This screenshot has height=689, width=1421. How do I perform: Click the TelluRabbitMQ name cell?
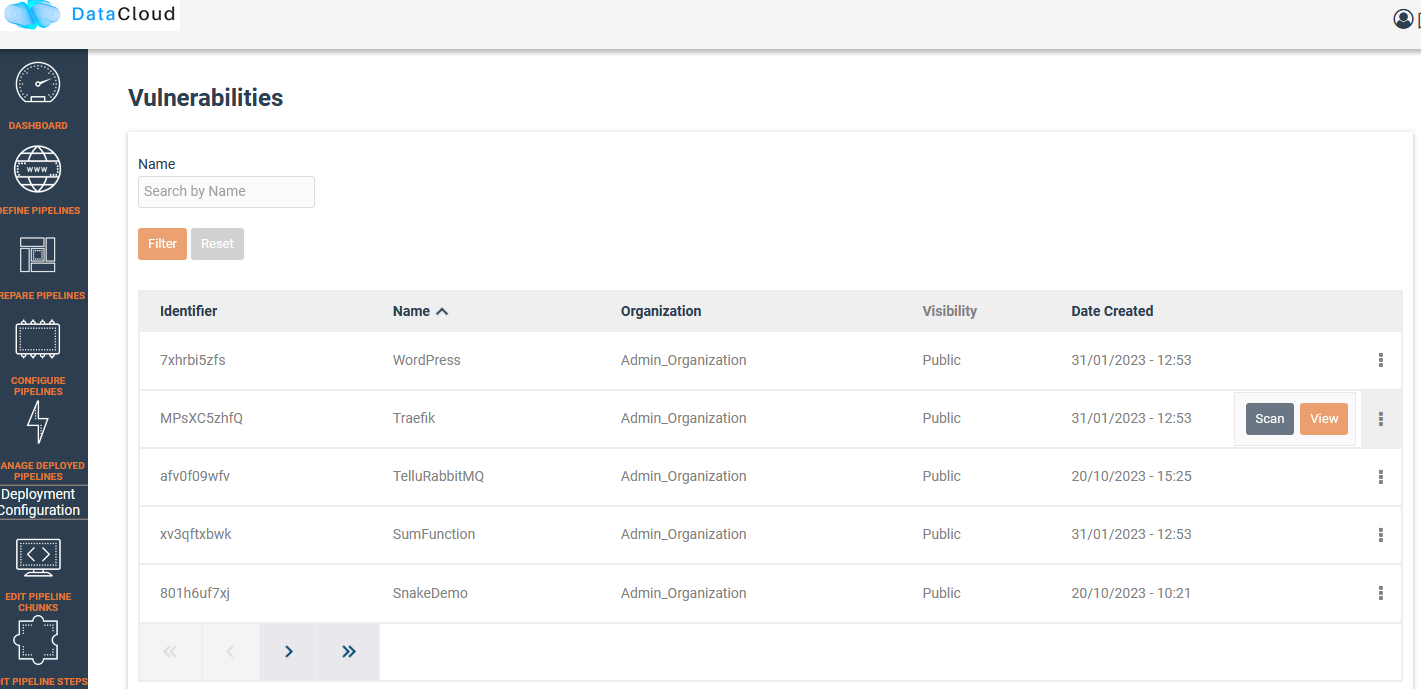pyautogui.click(x=438, y=476)
